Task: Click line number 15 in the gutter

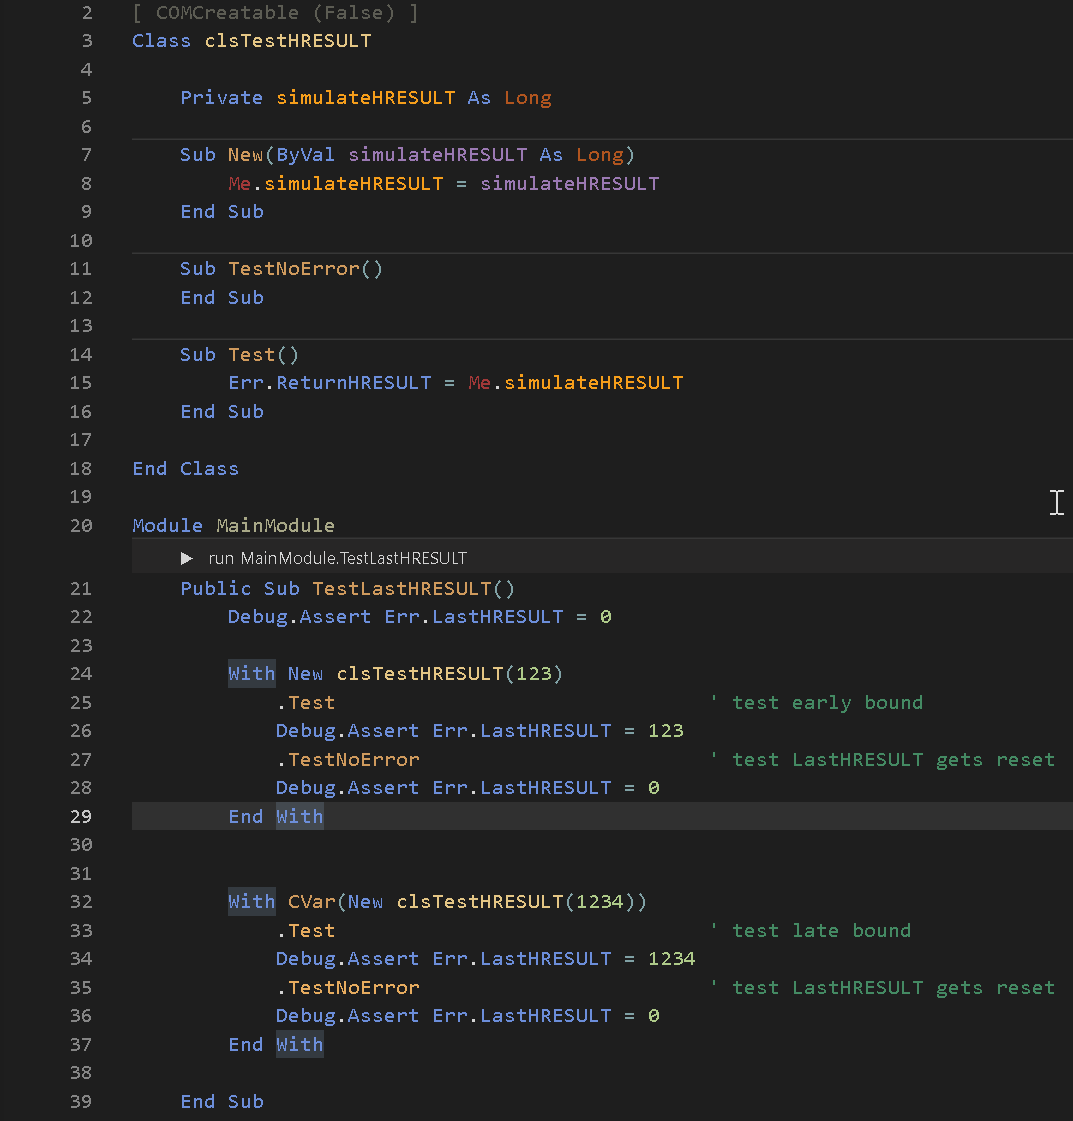Action: tap(81, 382)
